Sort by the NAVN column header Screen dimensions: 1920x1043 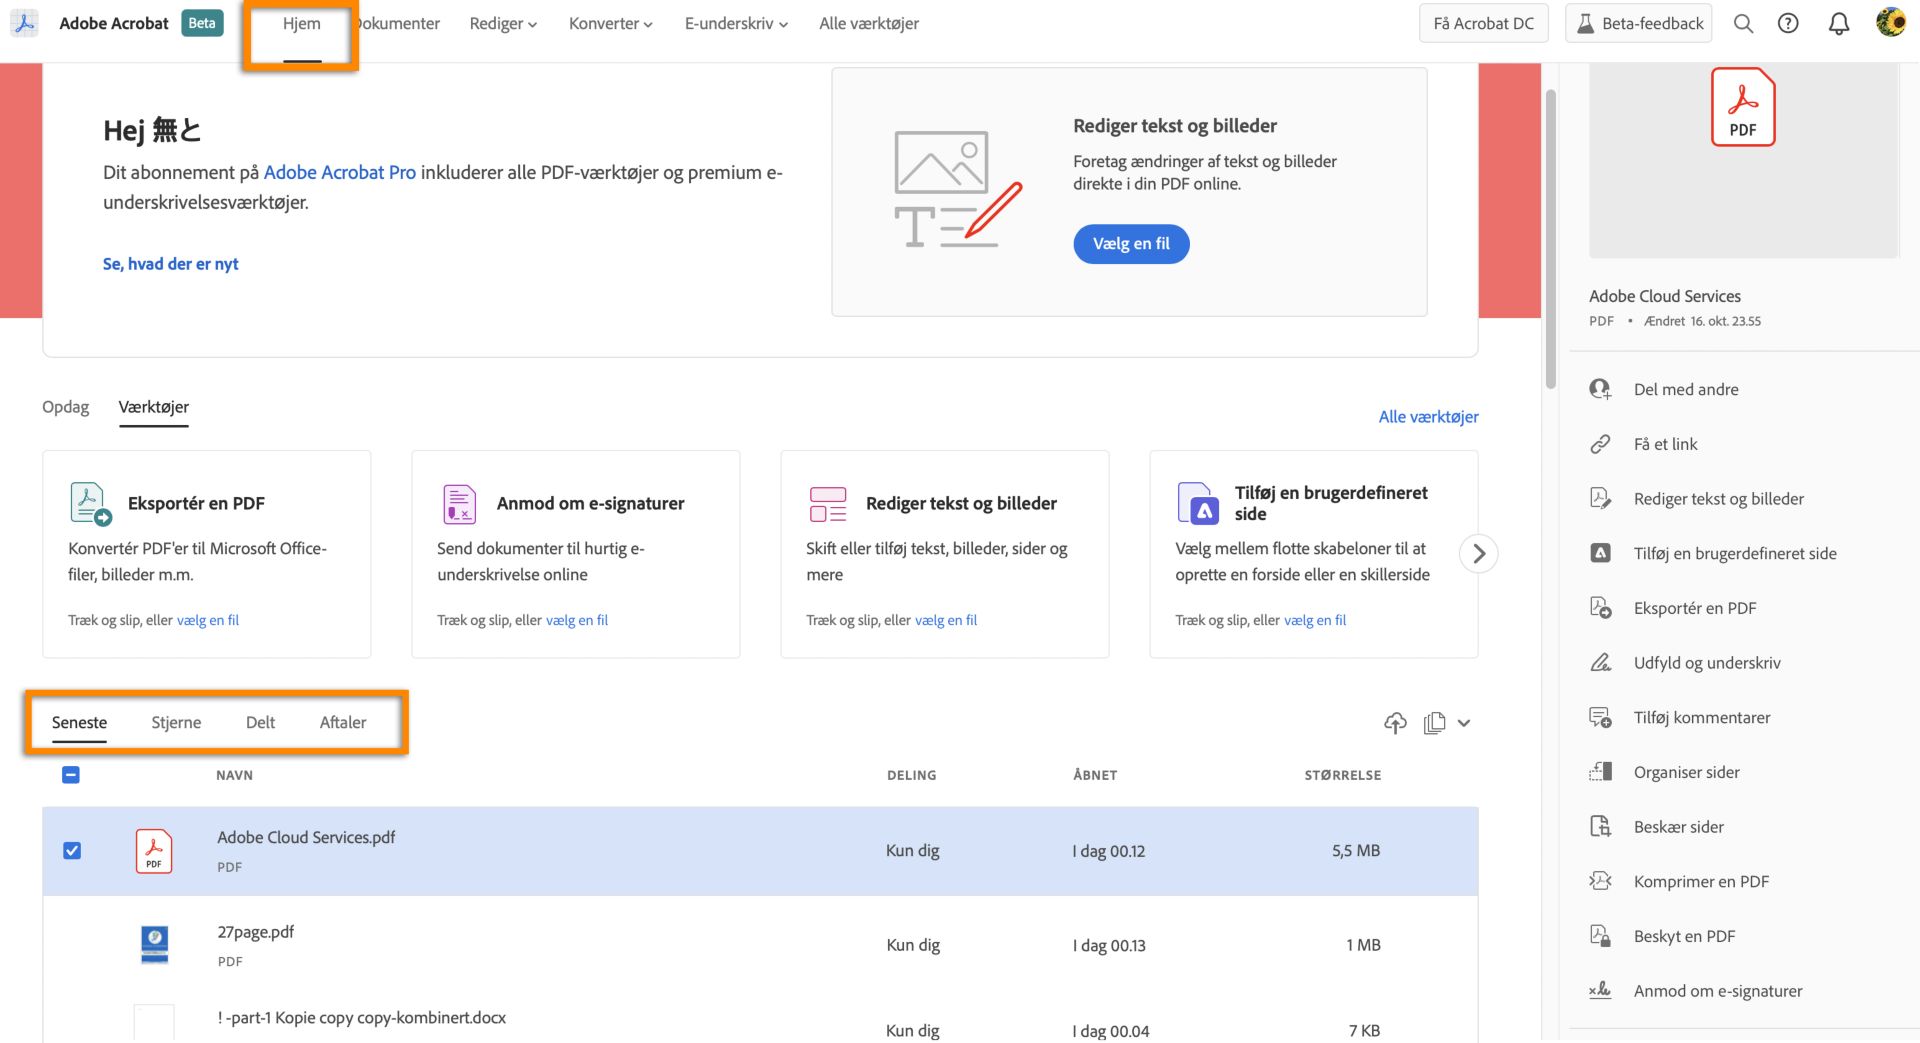(234, 775)
